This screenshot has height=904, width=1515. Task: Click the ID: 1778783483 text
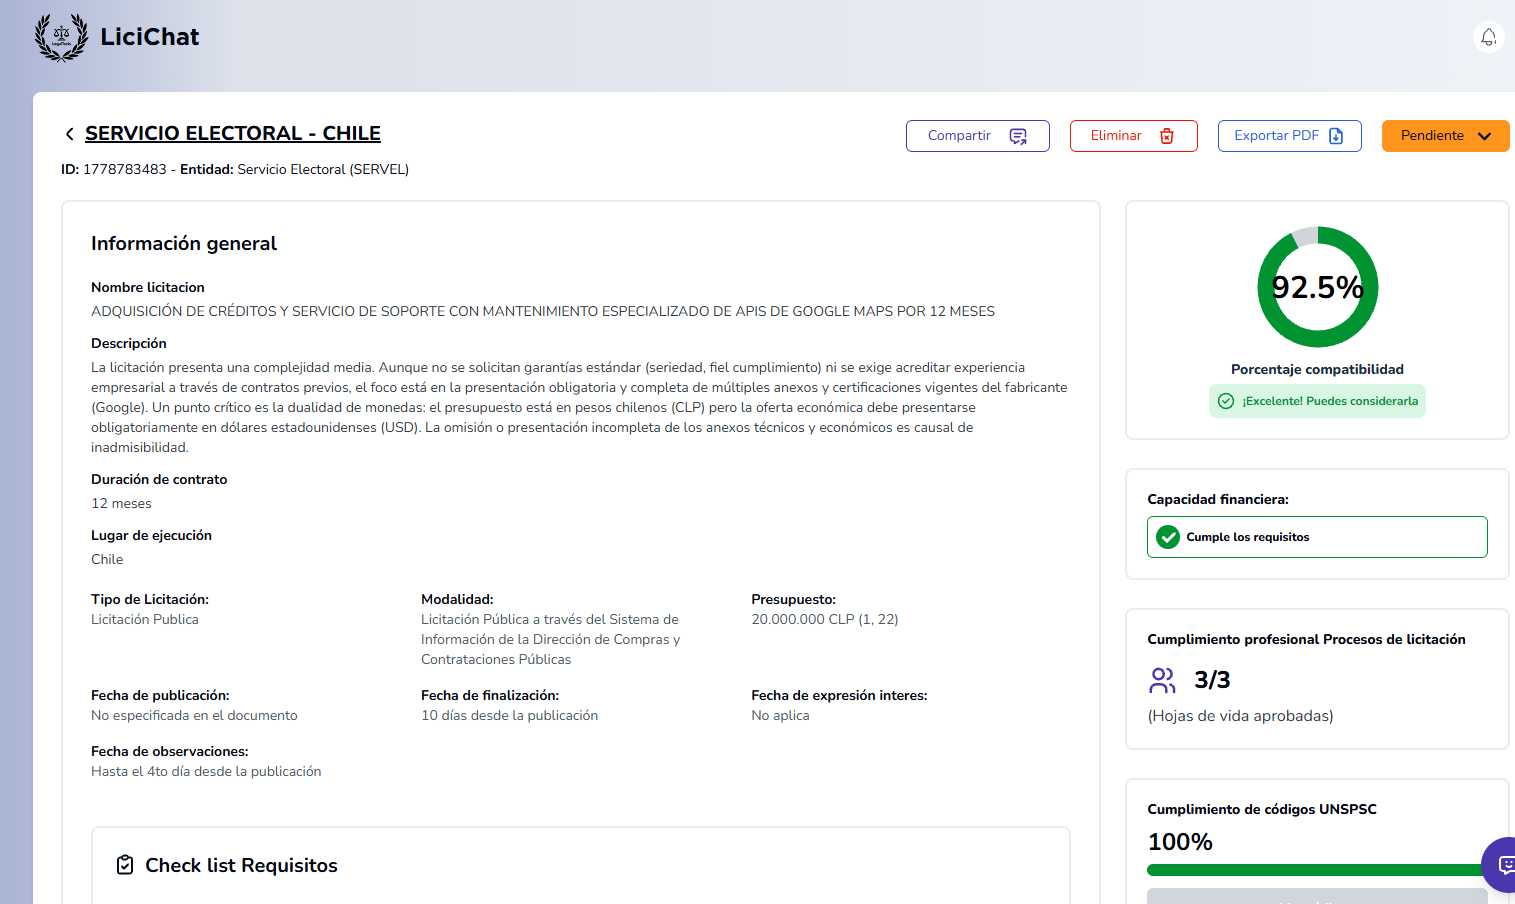point(114,169)
